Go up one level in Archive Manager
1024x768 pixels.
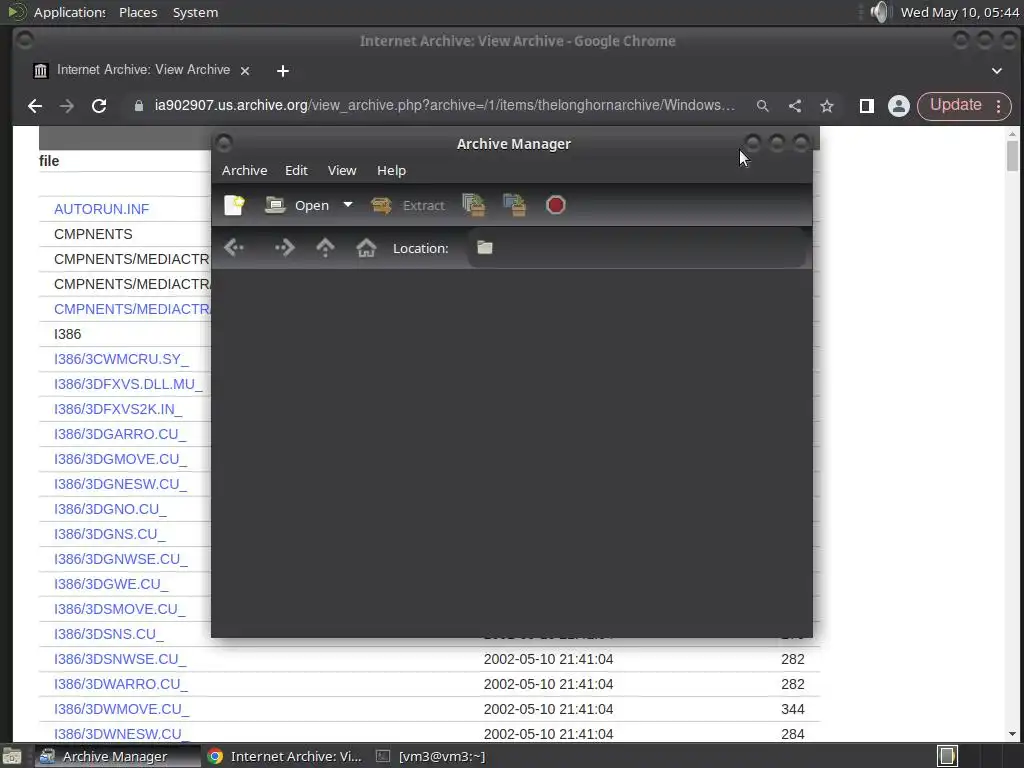(x=325, y=248)
